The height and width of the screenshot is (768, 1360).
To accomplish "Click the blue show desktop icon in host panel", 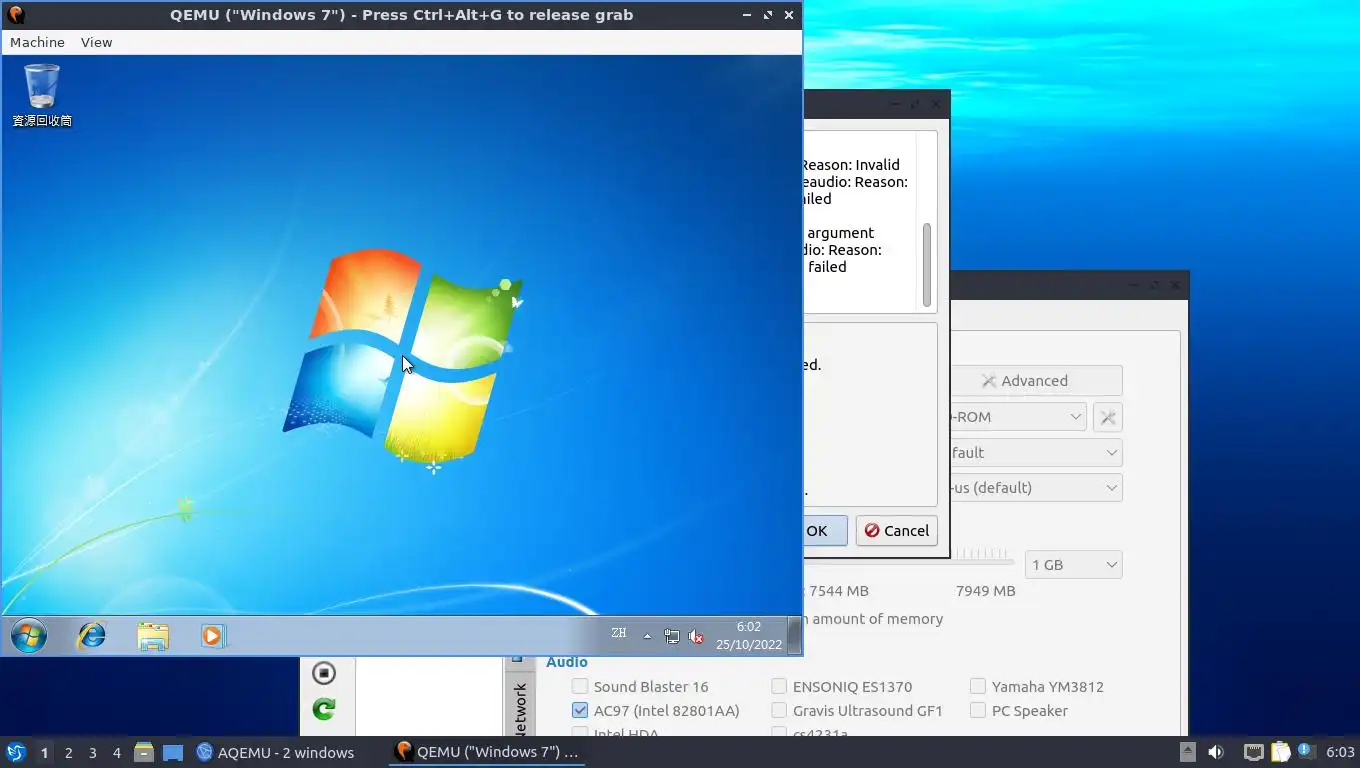I will pyautogui.click(x=173, y=752).
